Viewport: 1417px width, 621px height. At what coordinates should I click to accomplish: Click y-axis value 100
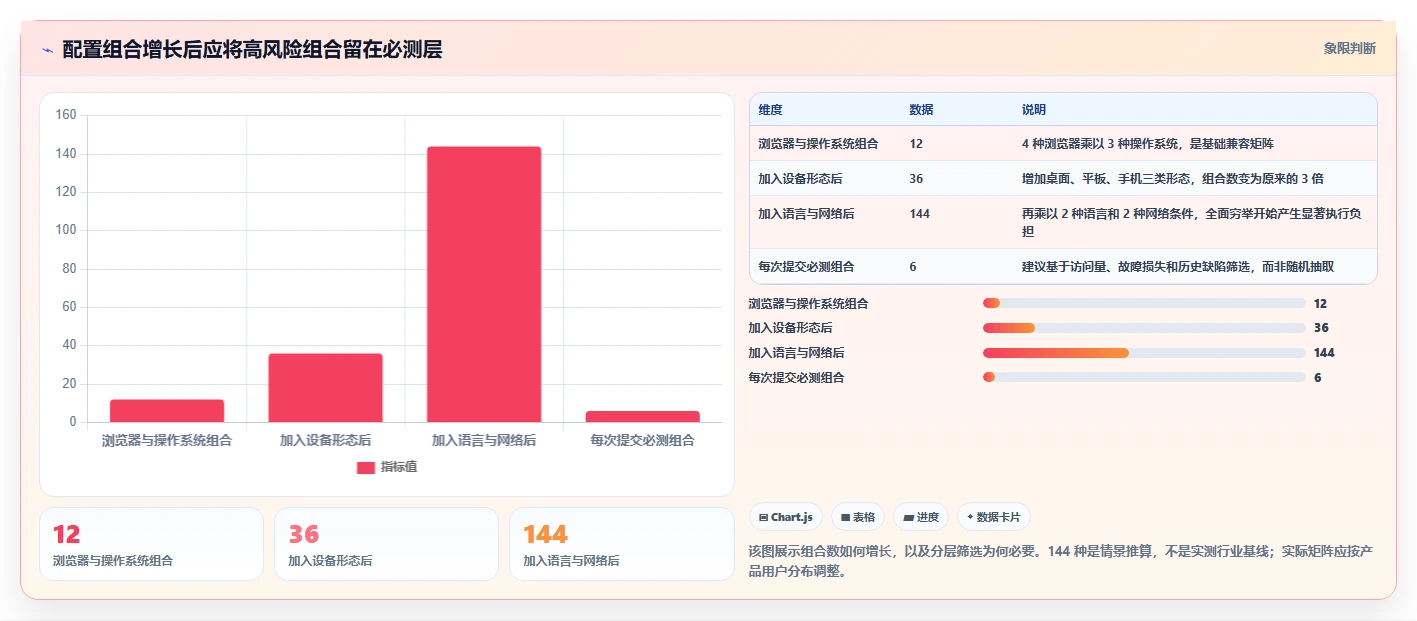[x=65, y=230]
